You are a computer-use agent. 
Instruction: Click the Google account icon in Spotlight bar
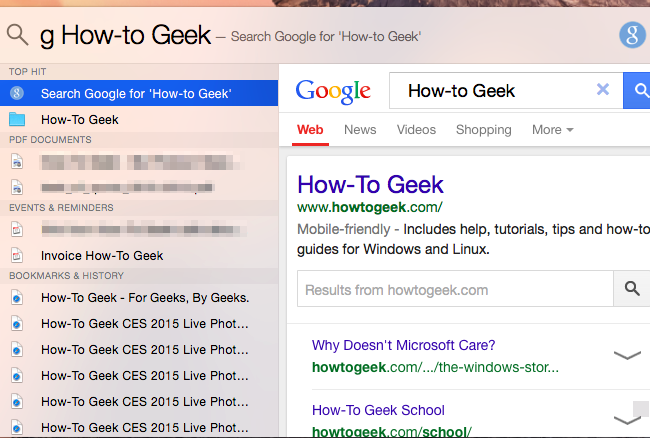click(x=631, y=35)
